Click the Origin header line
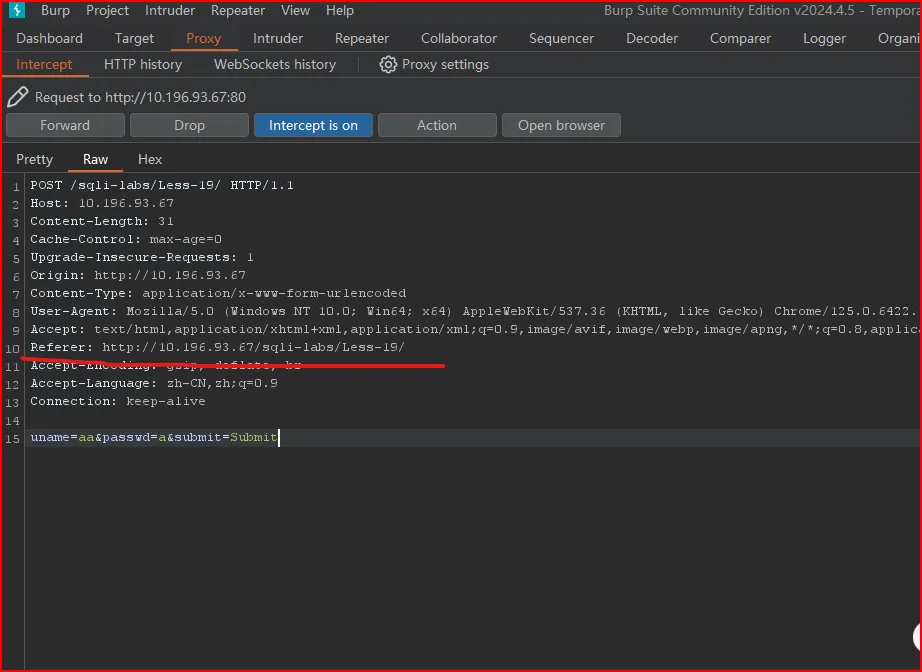 coord(138,275)
